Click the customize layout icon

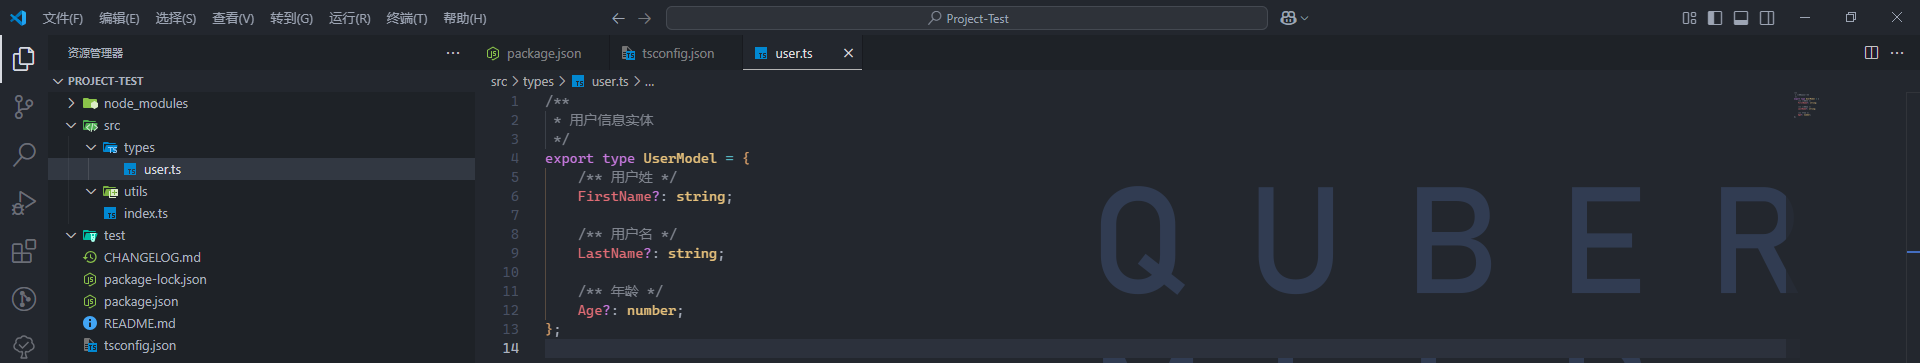point(1689,18)
